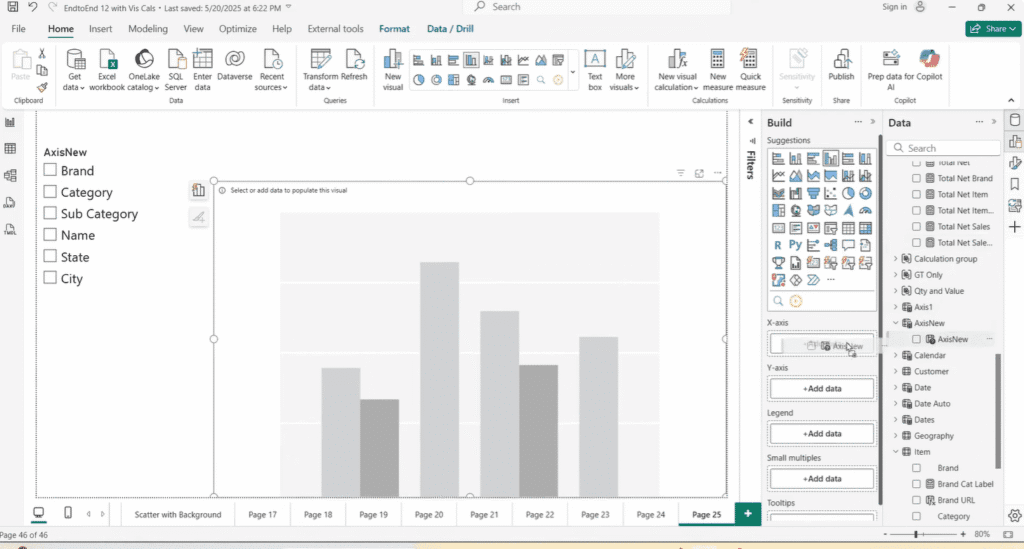Open the File menu
1024x549 pixels.
click(18, 29)
